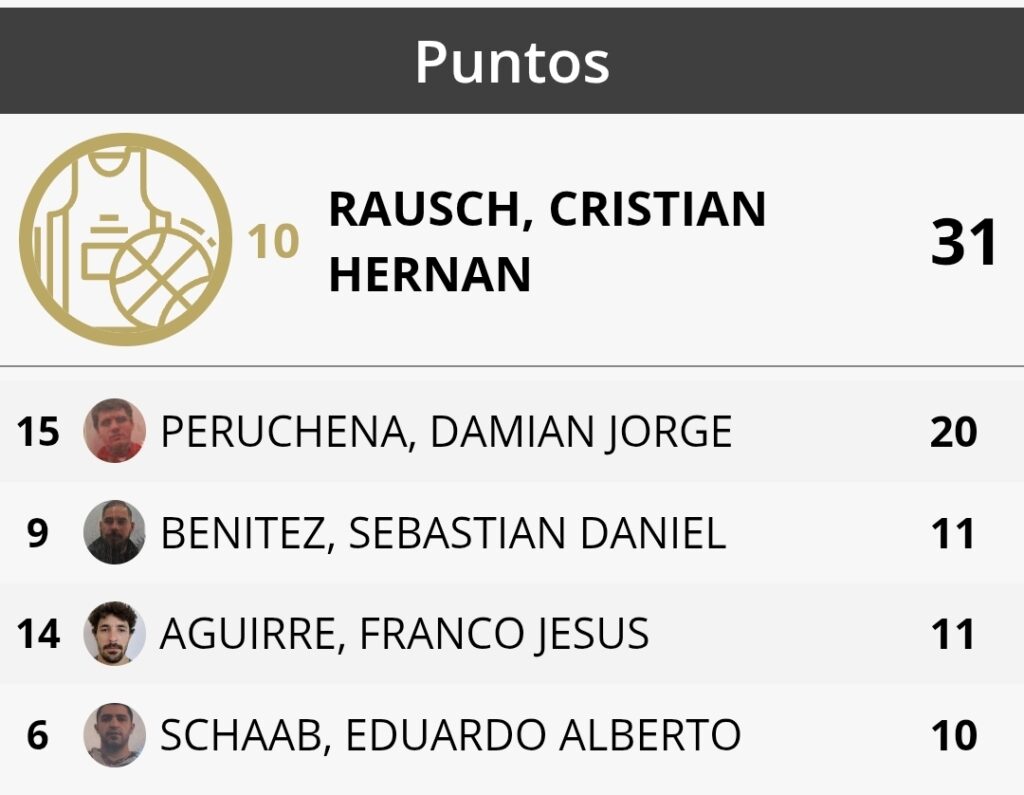Click jersey number 14 in Aguirre row
1024x795 pixels.
pos(38,634)
